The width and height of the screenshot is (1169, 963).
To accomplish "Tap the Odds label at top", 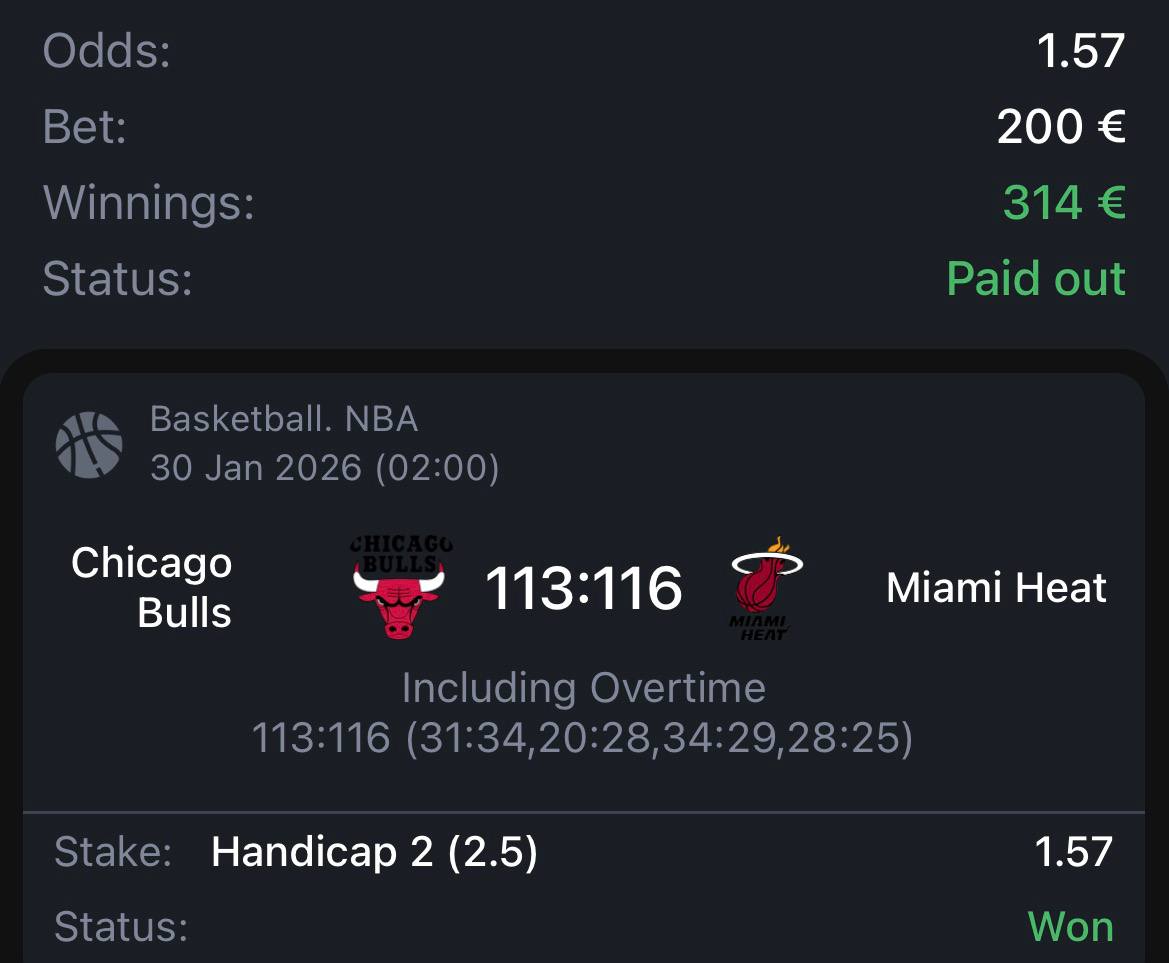I will coord(107,50).
